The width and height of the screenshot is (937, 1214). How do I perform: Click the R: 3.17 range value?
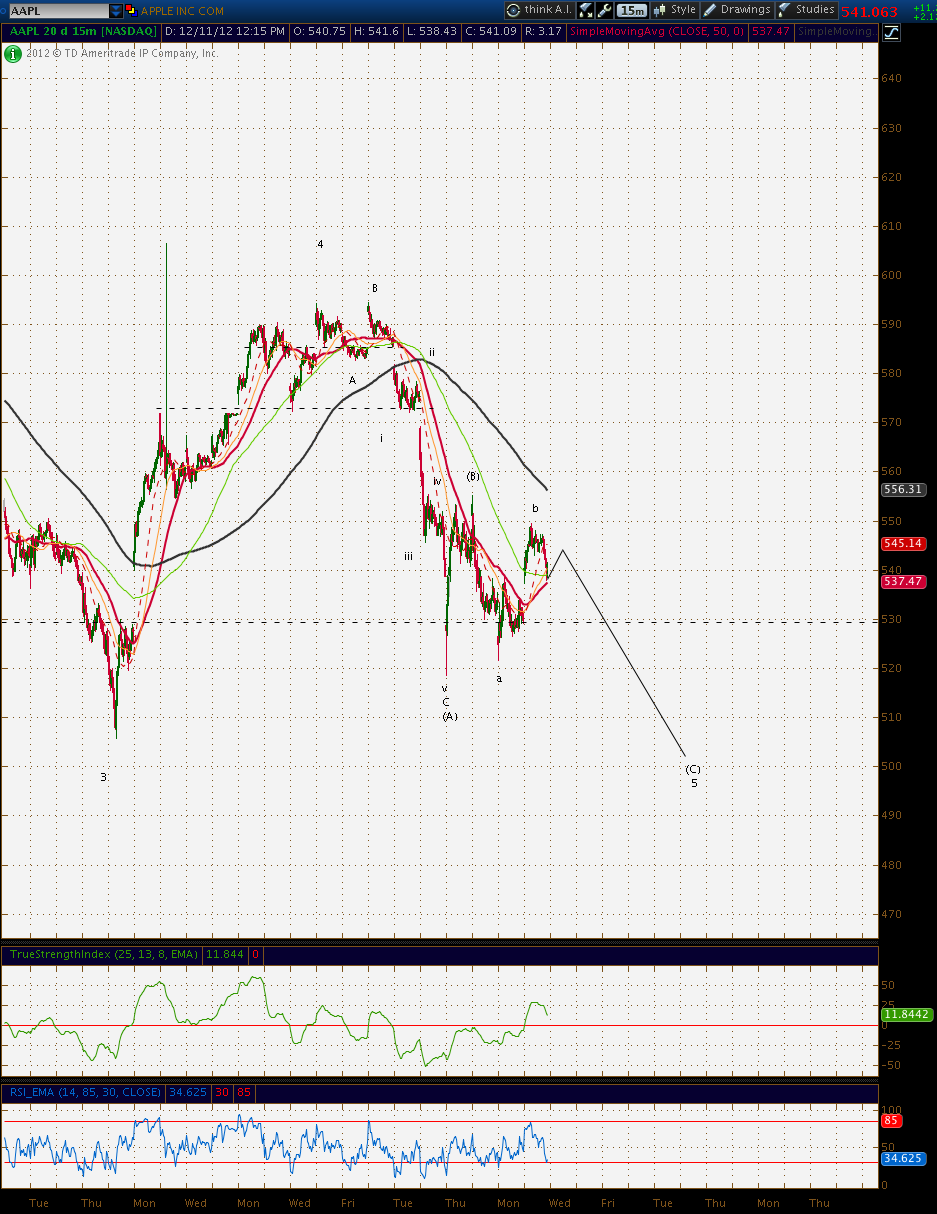pos(543,32)
